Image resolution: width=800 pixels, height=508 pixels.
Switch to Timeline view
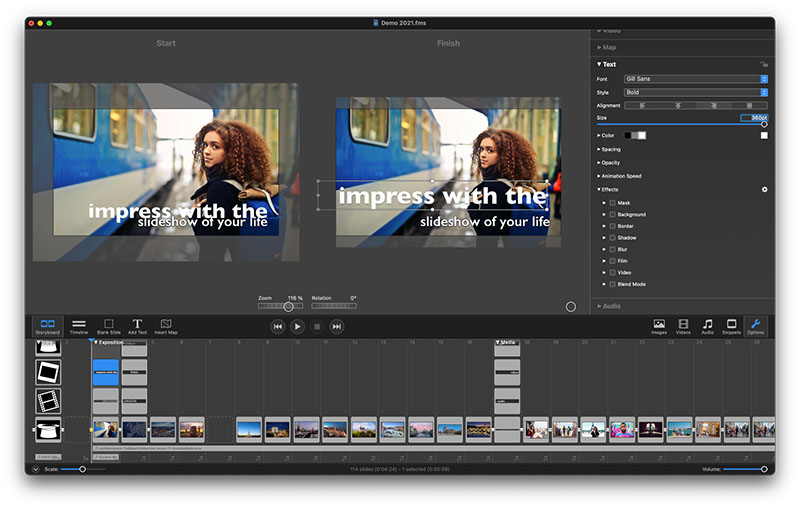79,326
